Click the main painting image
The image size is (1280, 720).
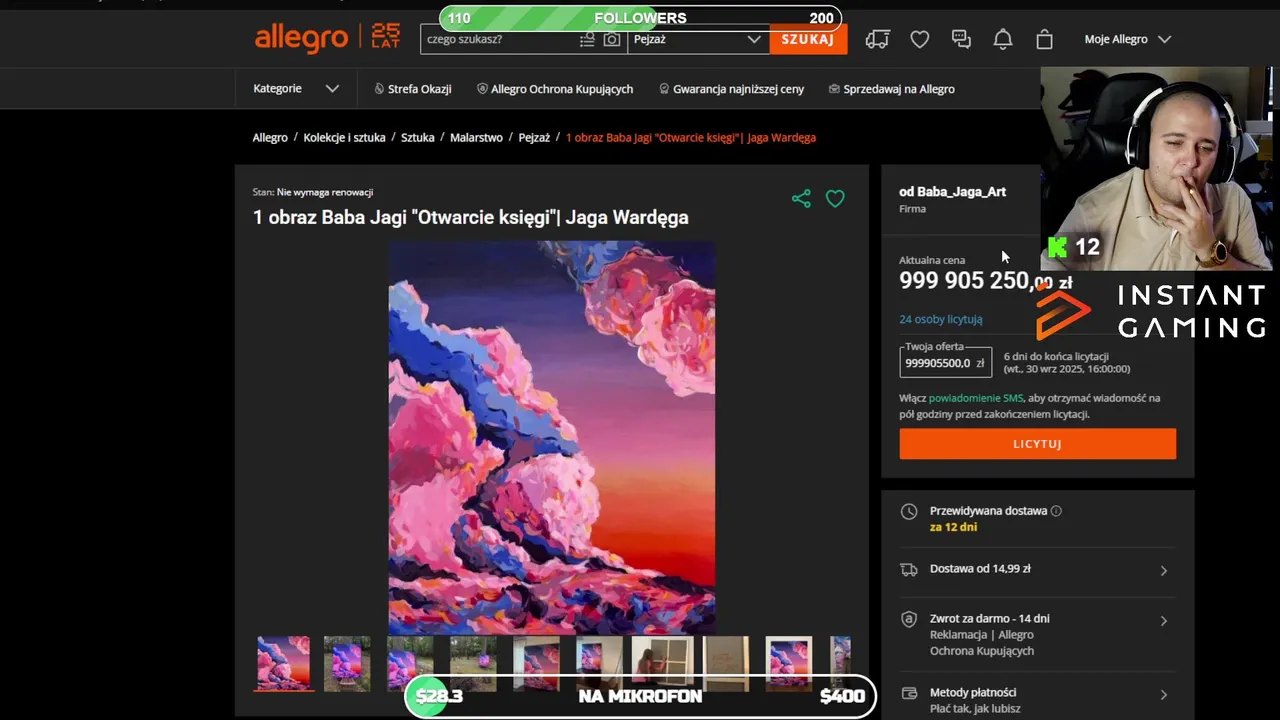tap(551, 436)
